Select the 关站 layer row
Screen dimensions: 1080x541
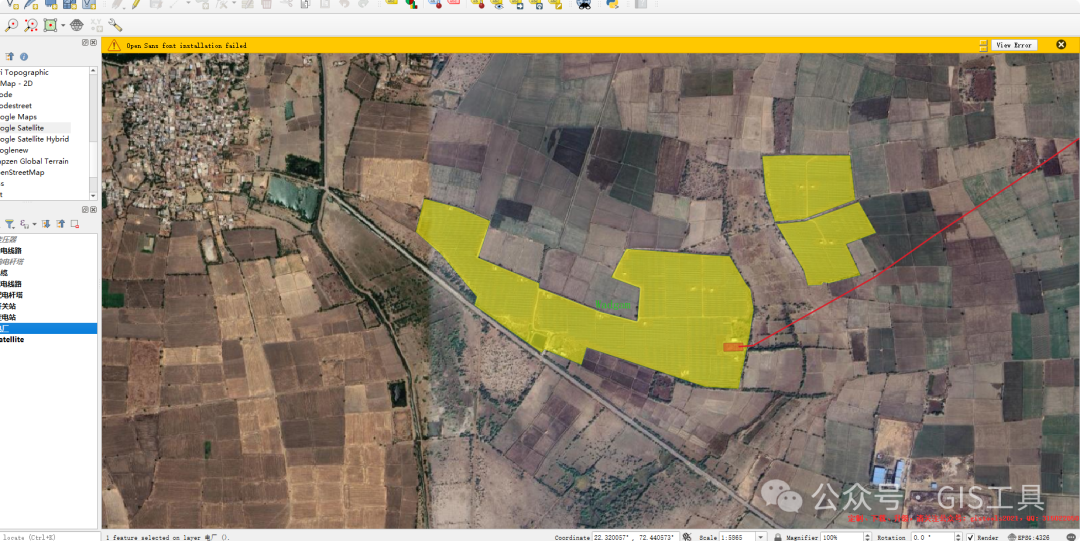(x=48, y=306)
